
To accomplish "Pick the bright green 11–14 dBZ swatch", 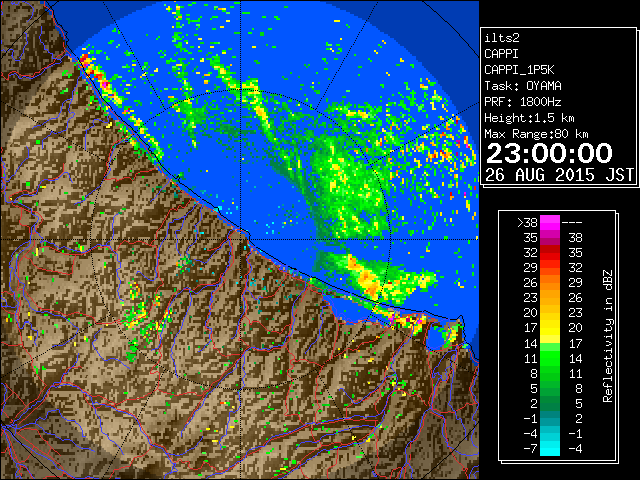I will tap(550, 358).
